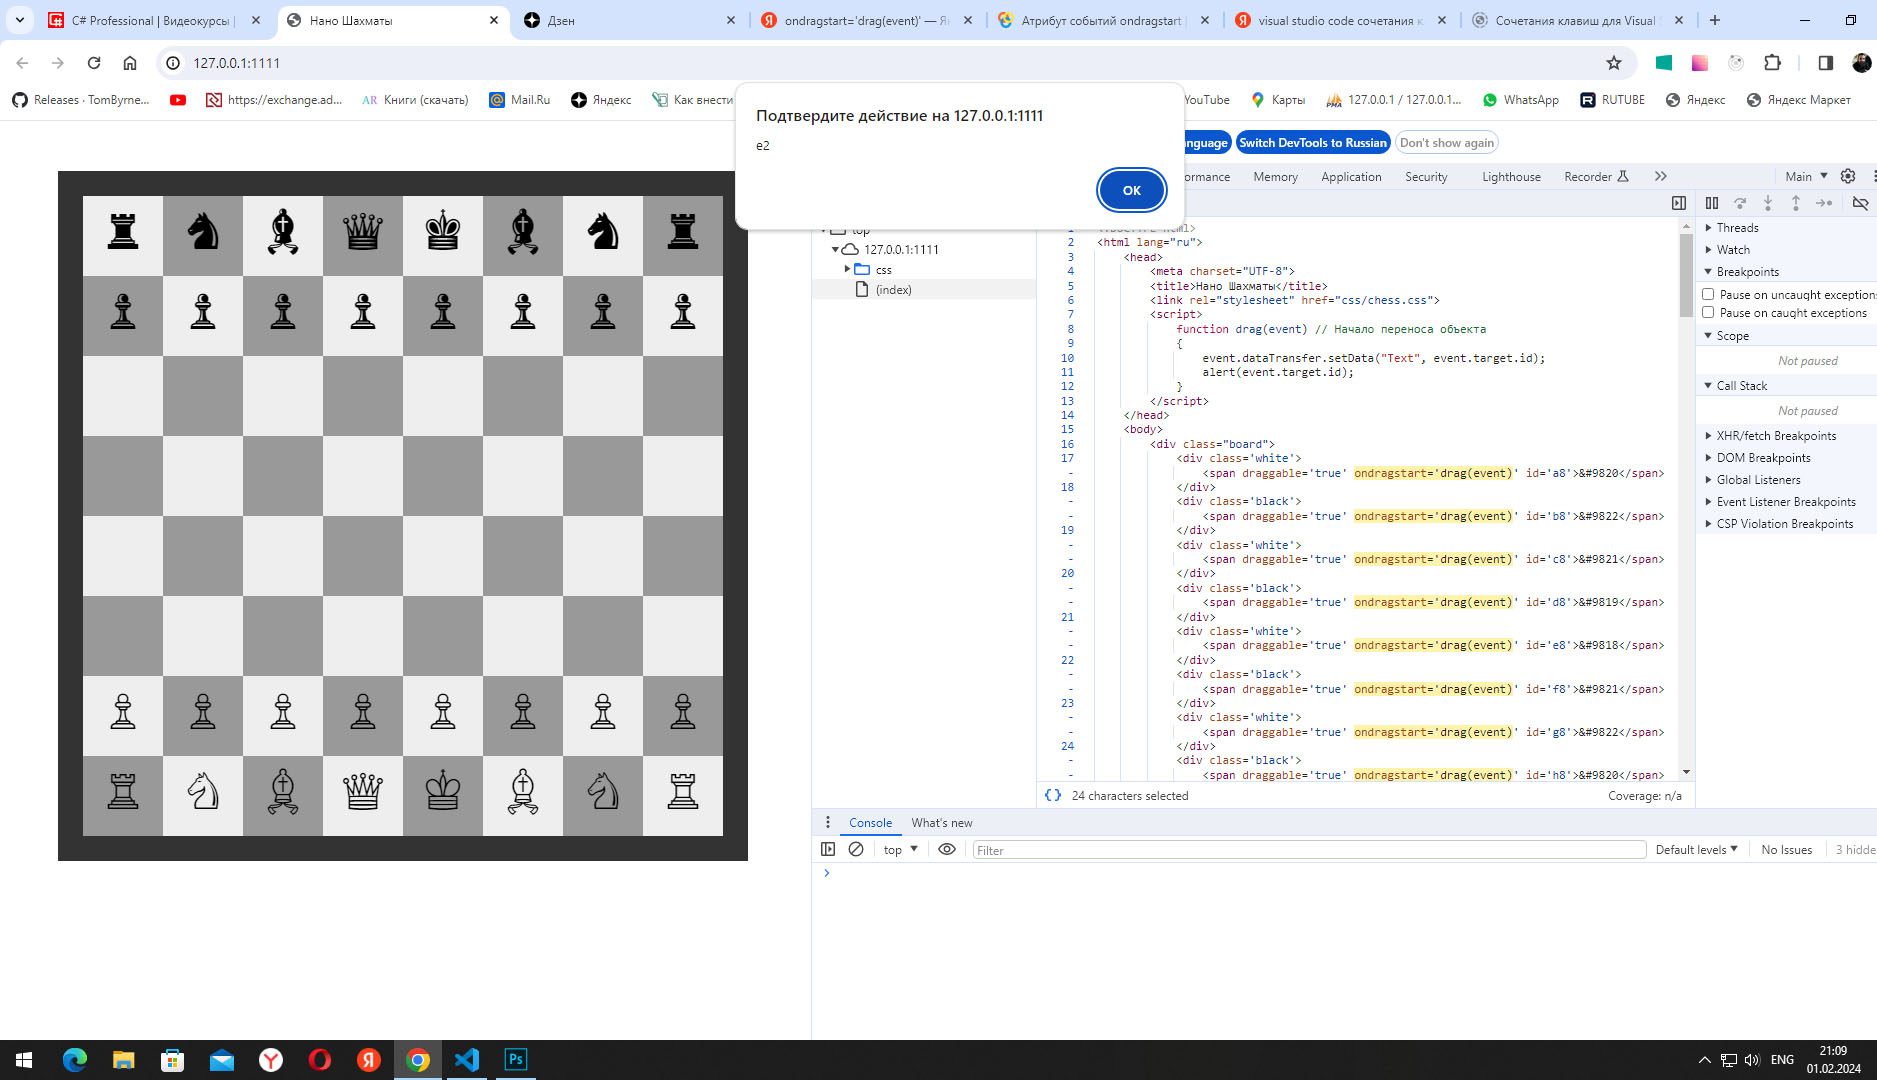Open the What's new drawer tab
Screen dimensions: 1877x1080
tap(941, 823)
